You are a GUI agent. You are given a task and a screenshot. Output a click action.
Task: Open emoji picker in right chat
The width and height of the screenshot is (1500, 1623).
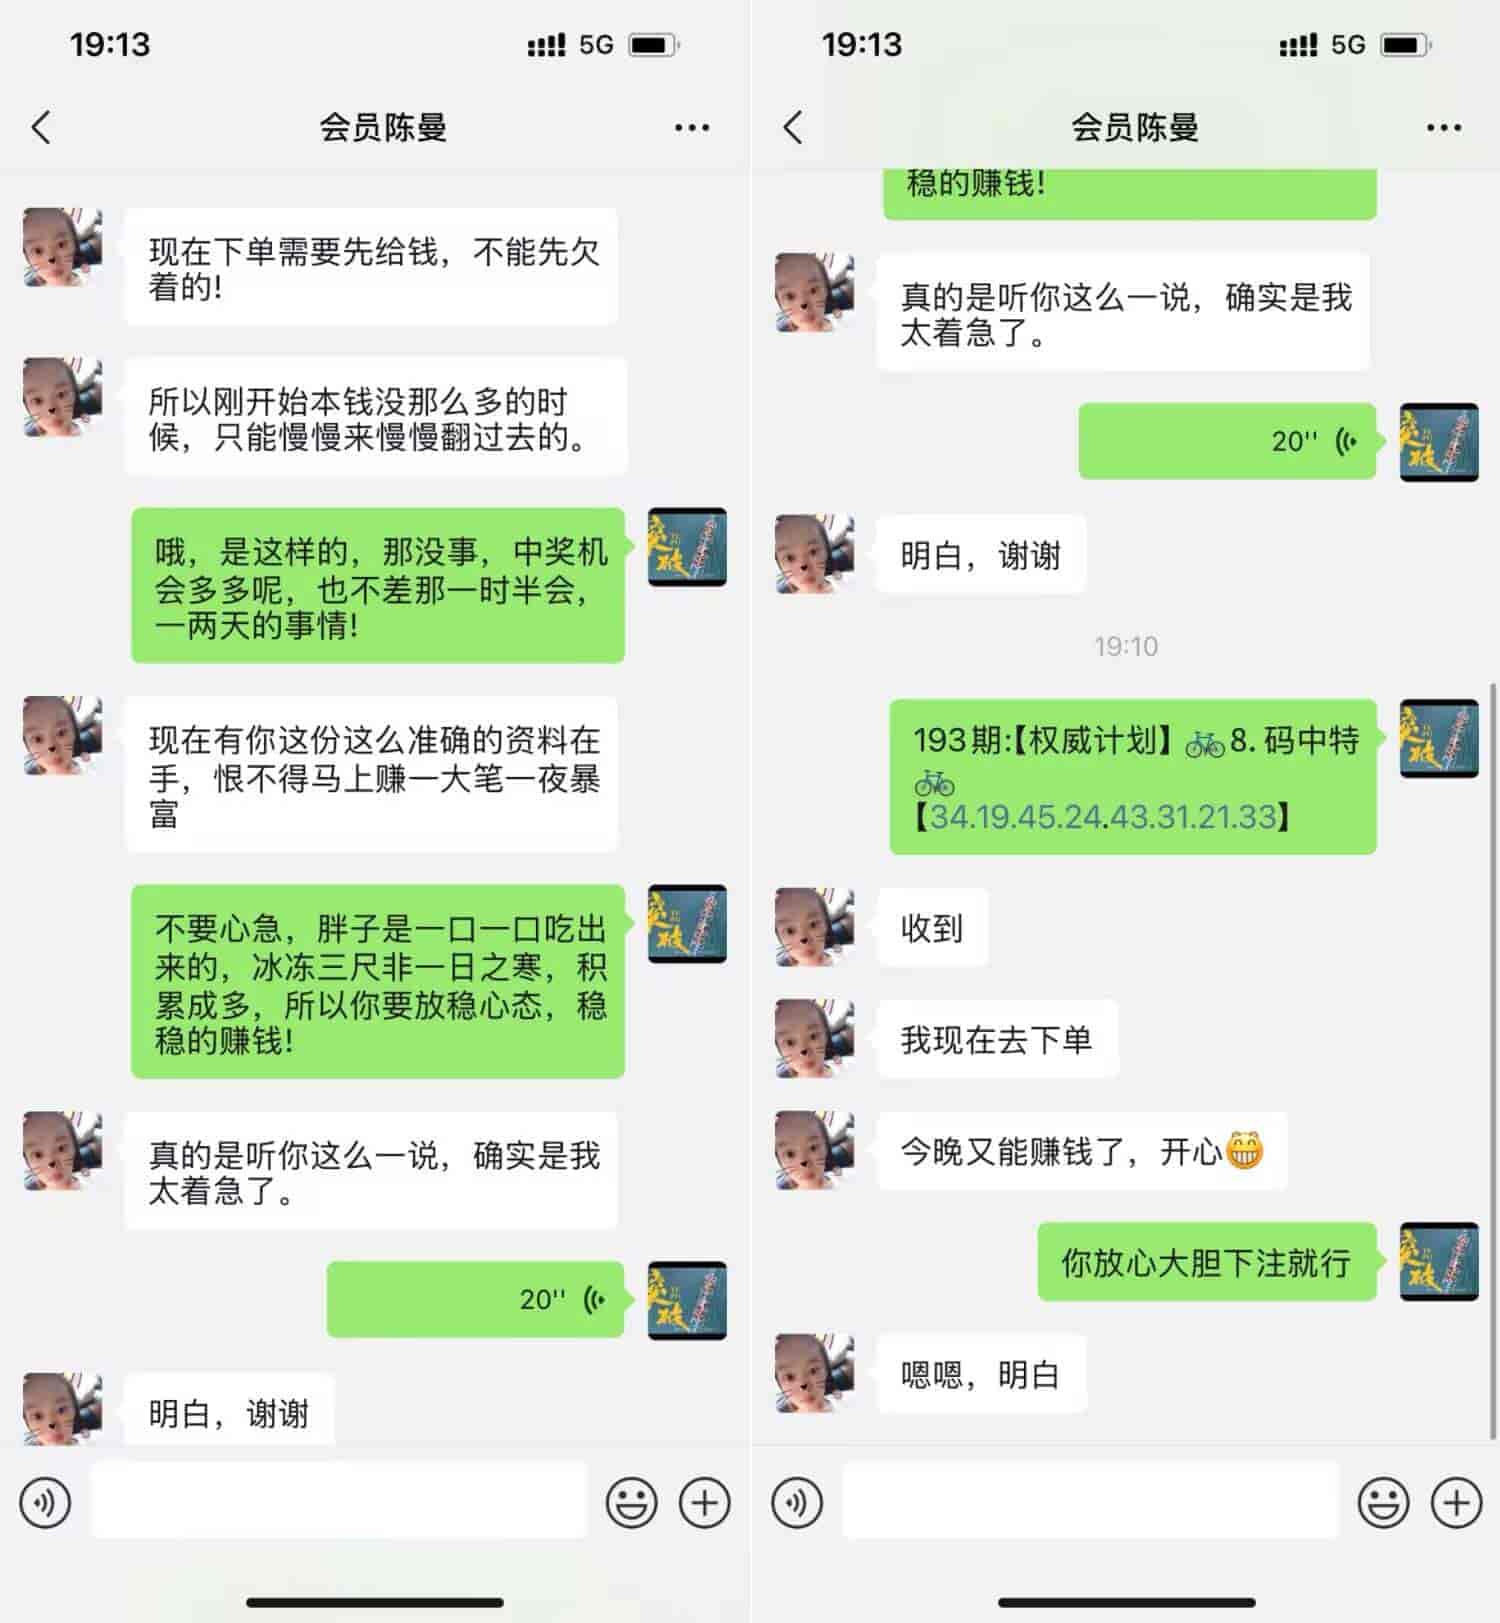coord(1384,1501)
